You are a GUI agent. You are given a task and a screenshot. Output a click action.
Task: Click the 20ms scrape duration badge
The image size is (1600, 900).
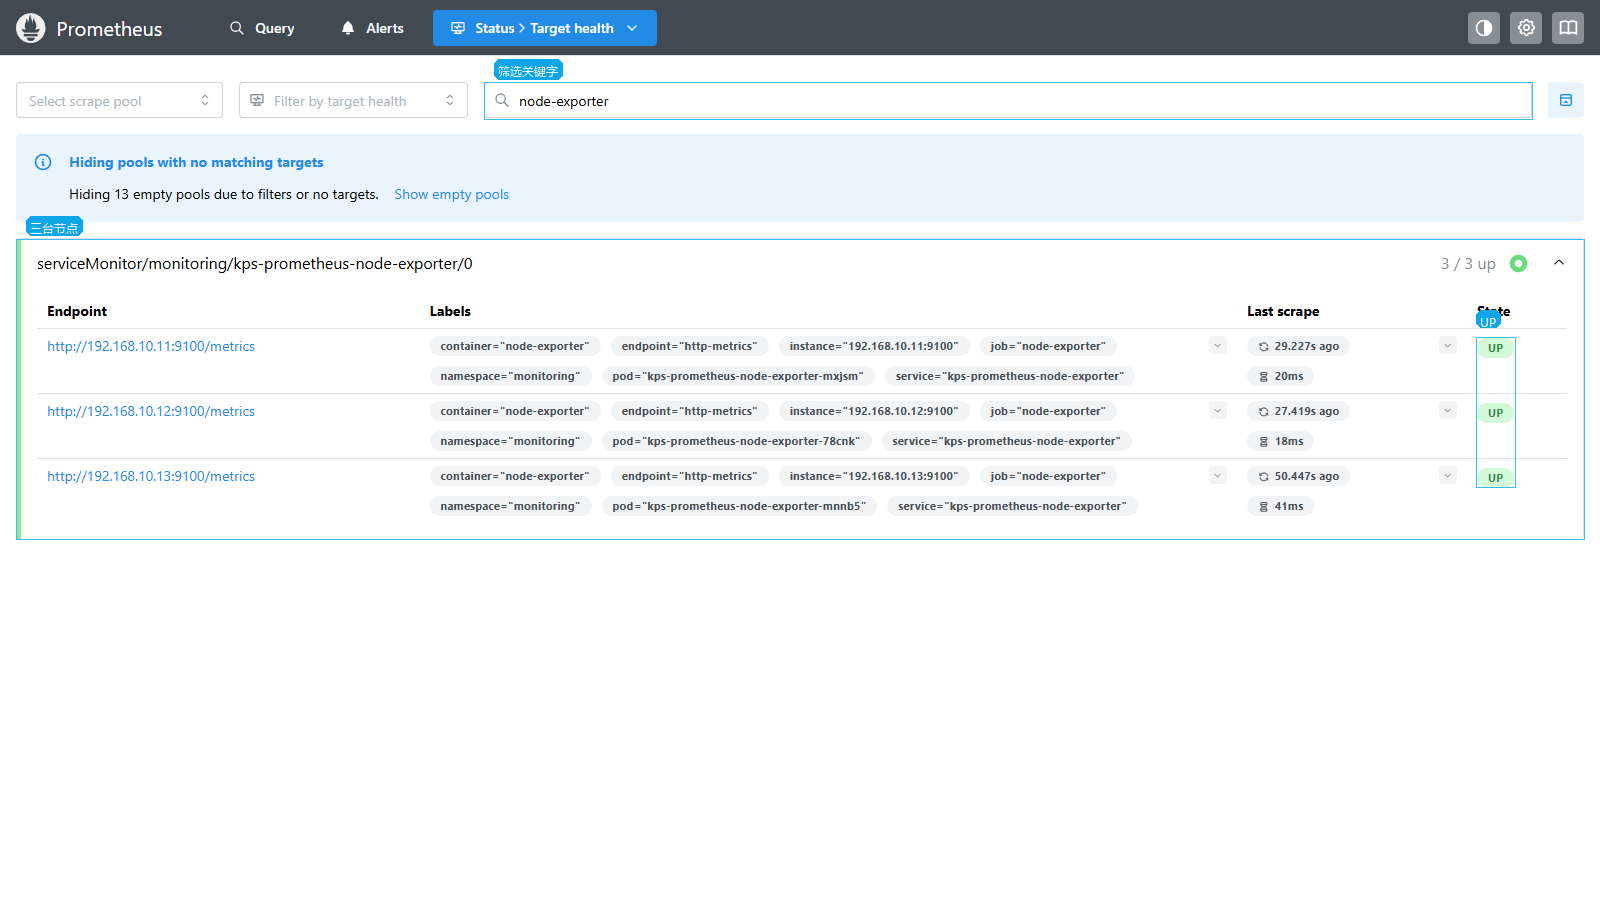[x=1280, y=376]
